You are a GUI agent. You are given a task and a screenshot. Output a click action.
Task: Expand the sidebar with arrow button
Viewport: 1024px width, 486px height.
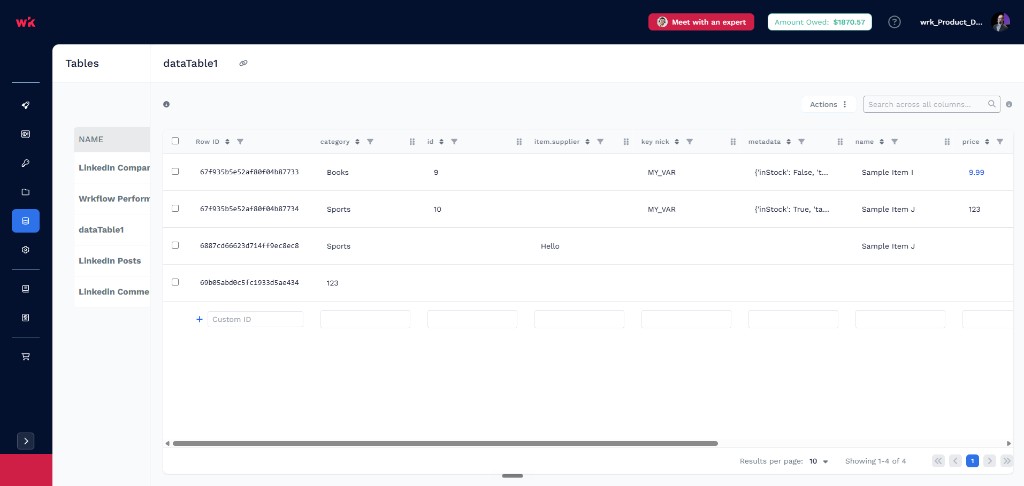coord(25,441)
